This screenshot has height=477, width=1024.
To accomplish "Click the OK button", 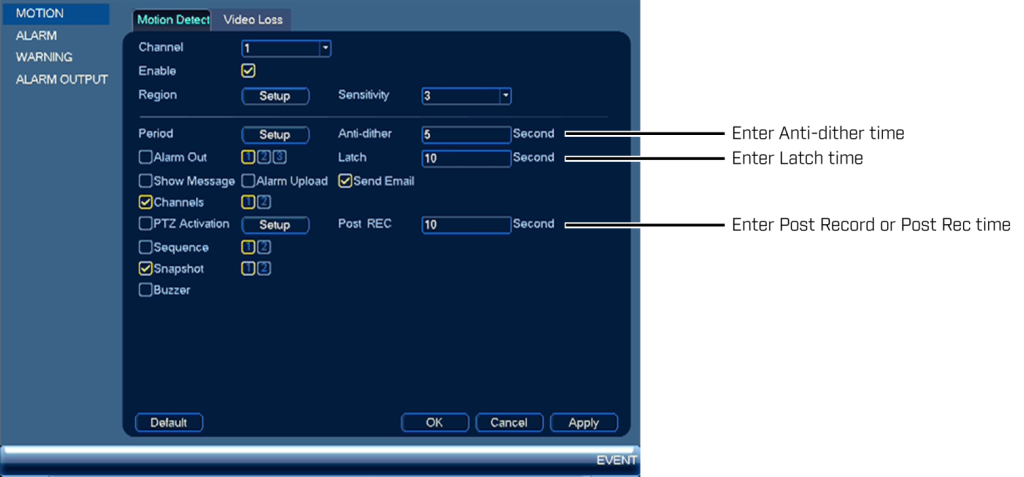I will (x=434, y=423).
